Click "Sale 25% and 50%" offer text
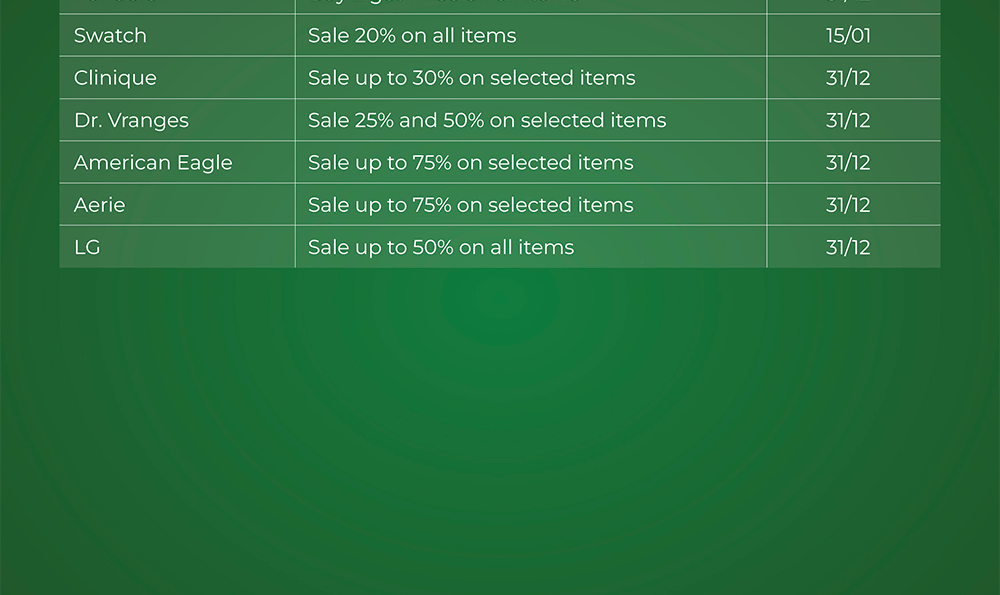This screenshot has height=595, width=1000. click(487, 121)
